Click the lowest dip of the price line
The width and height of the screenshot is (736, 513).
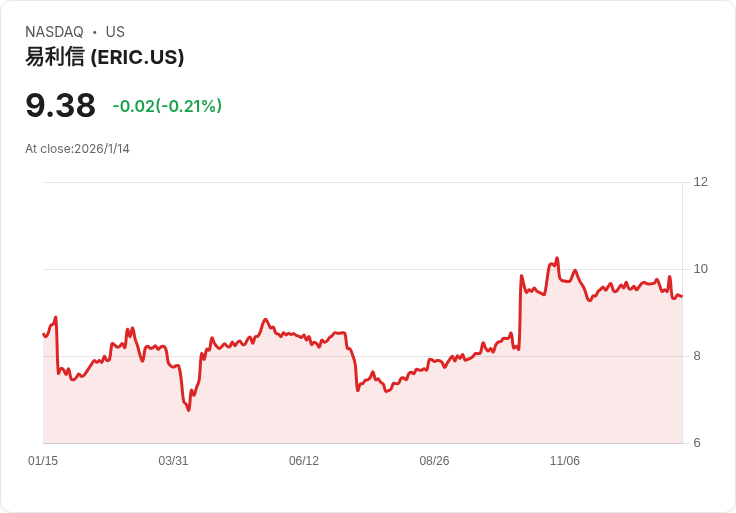pyautogui.click(x=188, y=410)
